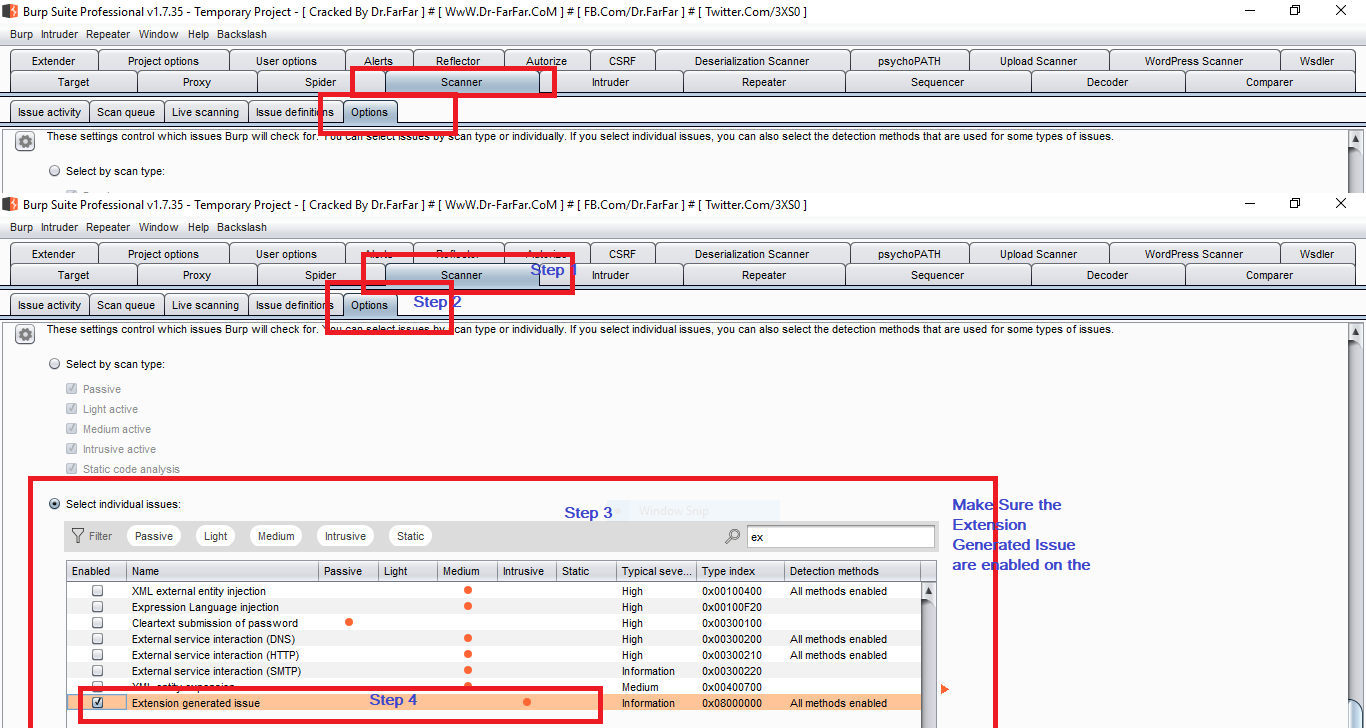1366x728 pixels.
Task: Enable External service interaction (SMTP) checkbox
Action: (97, 671)
